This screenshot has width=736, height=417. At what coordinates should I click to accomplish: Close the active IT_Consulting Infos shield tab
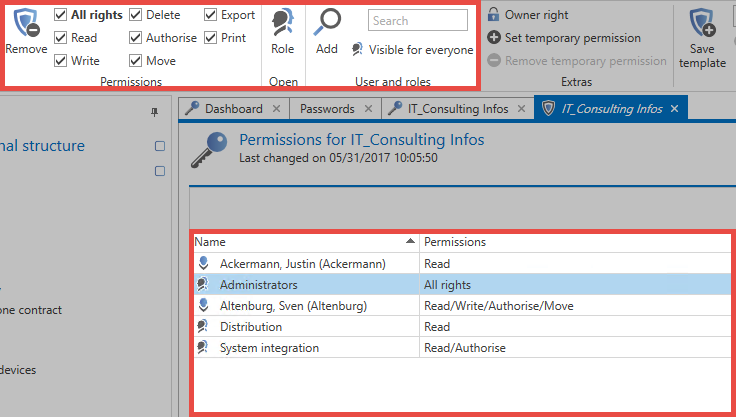point(675,108)
